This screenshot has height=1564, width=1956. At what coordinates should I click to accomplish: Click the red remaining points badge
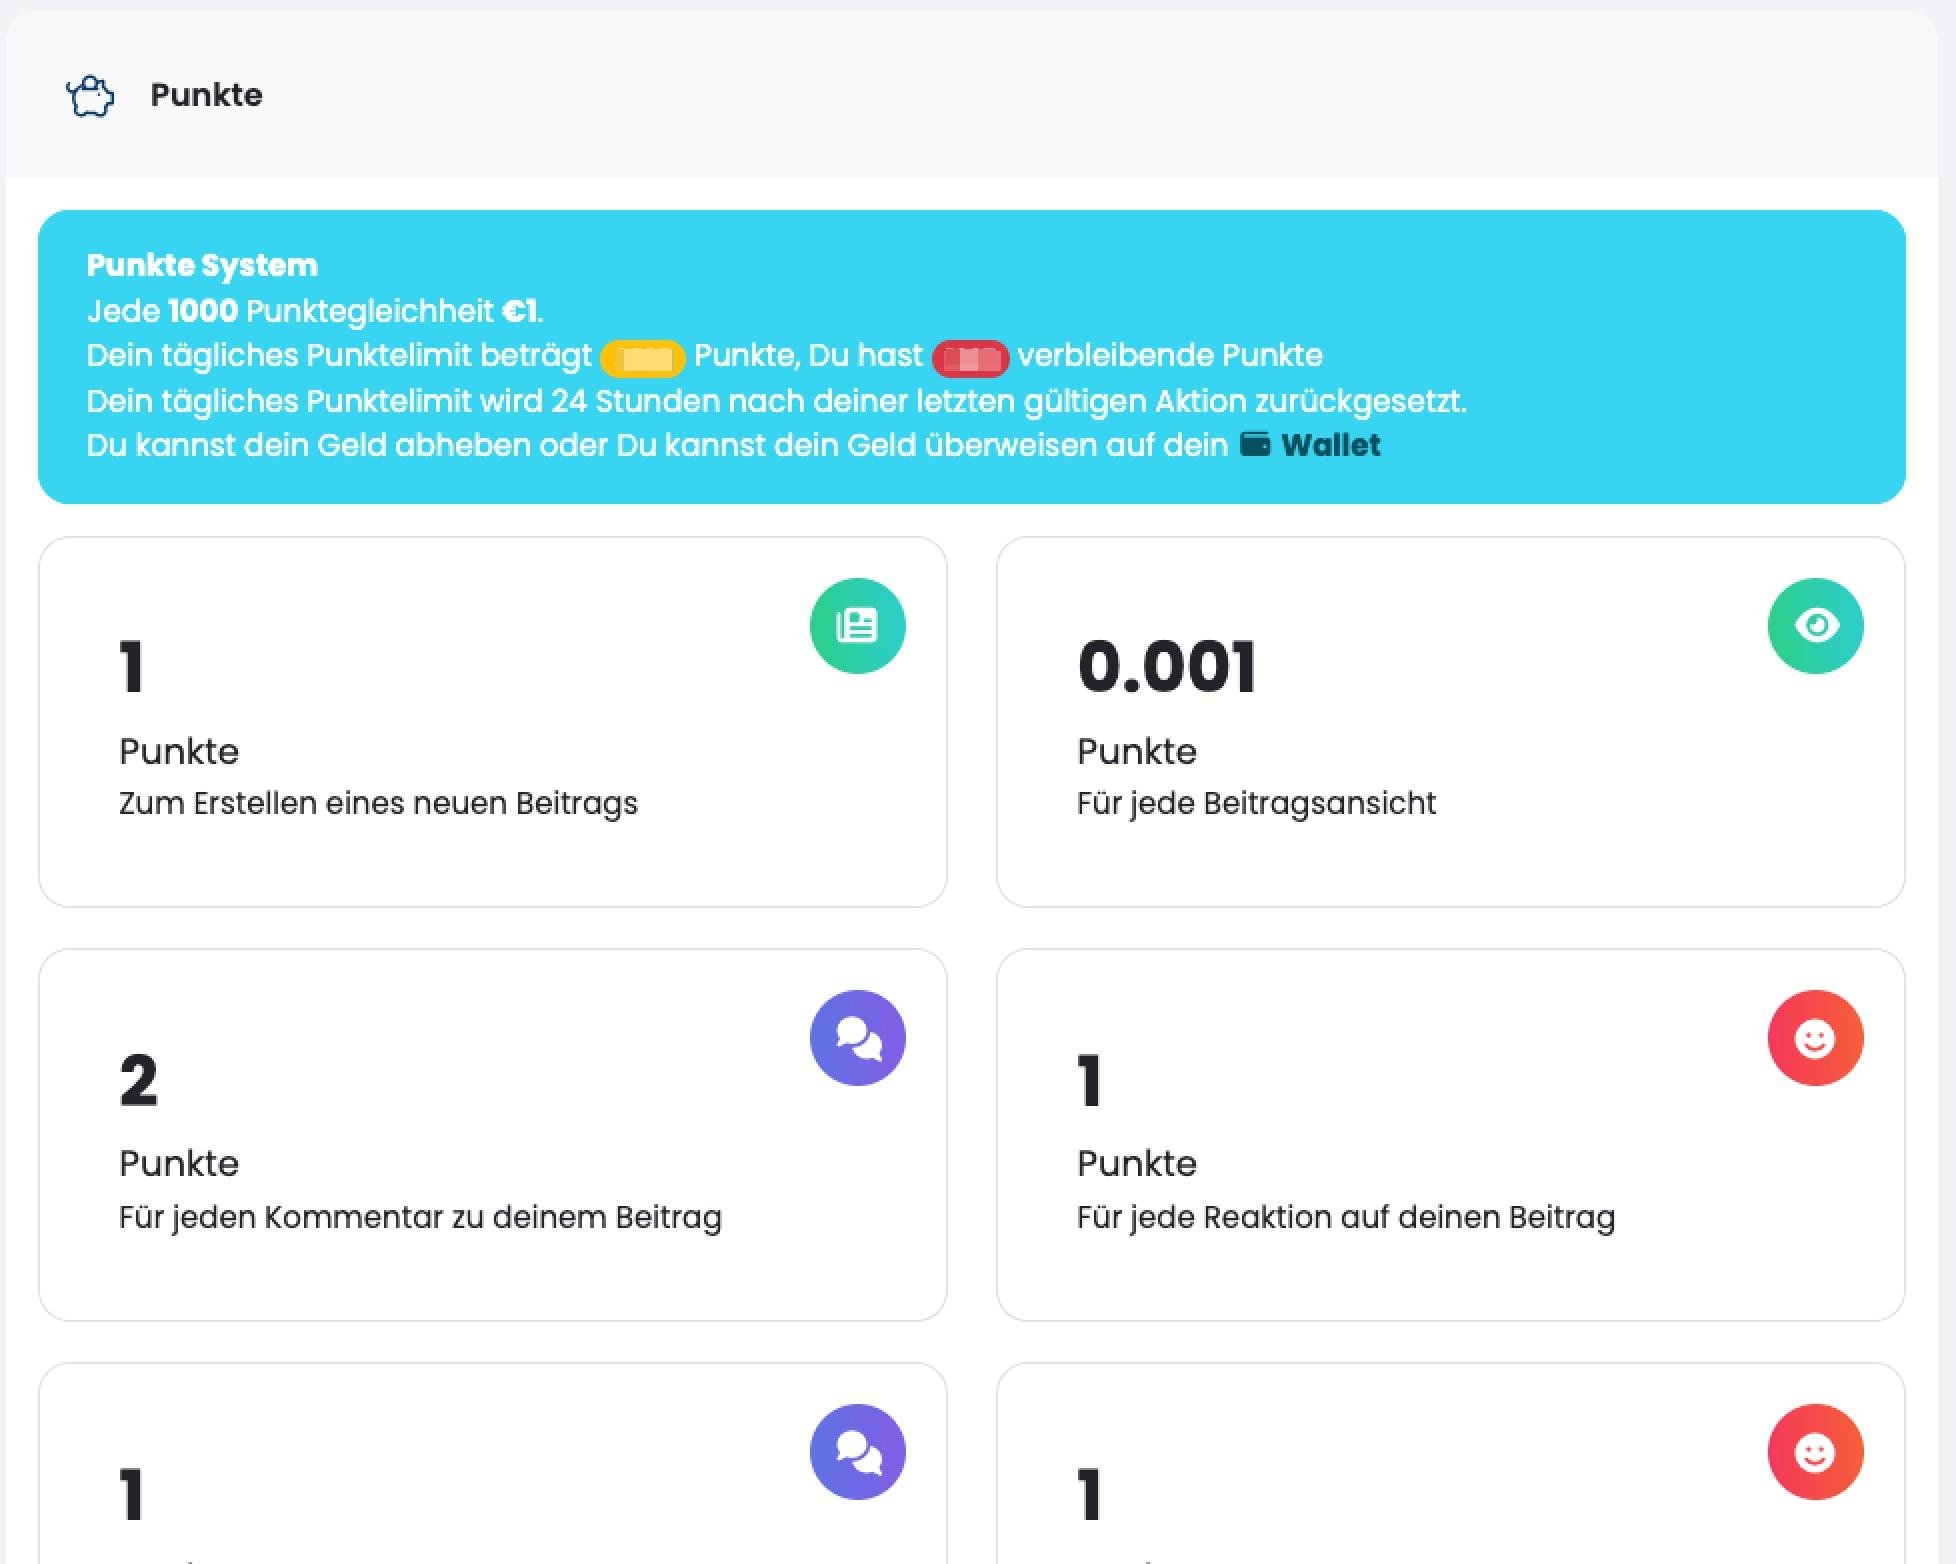click(970, 357)
